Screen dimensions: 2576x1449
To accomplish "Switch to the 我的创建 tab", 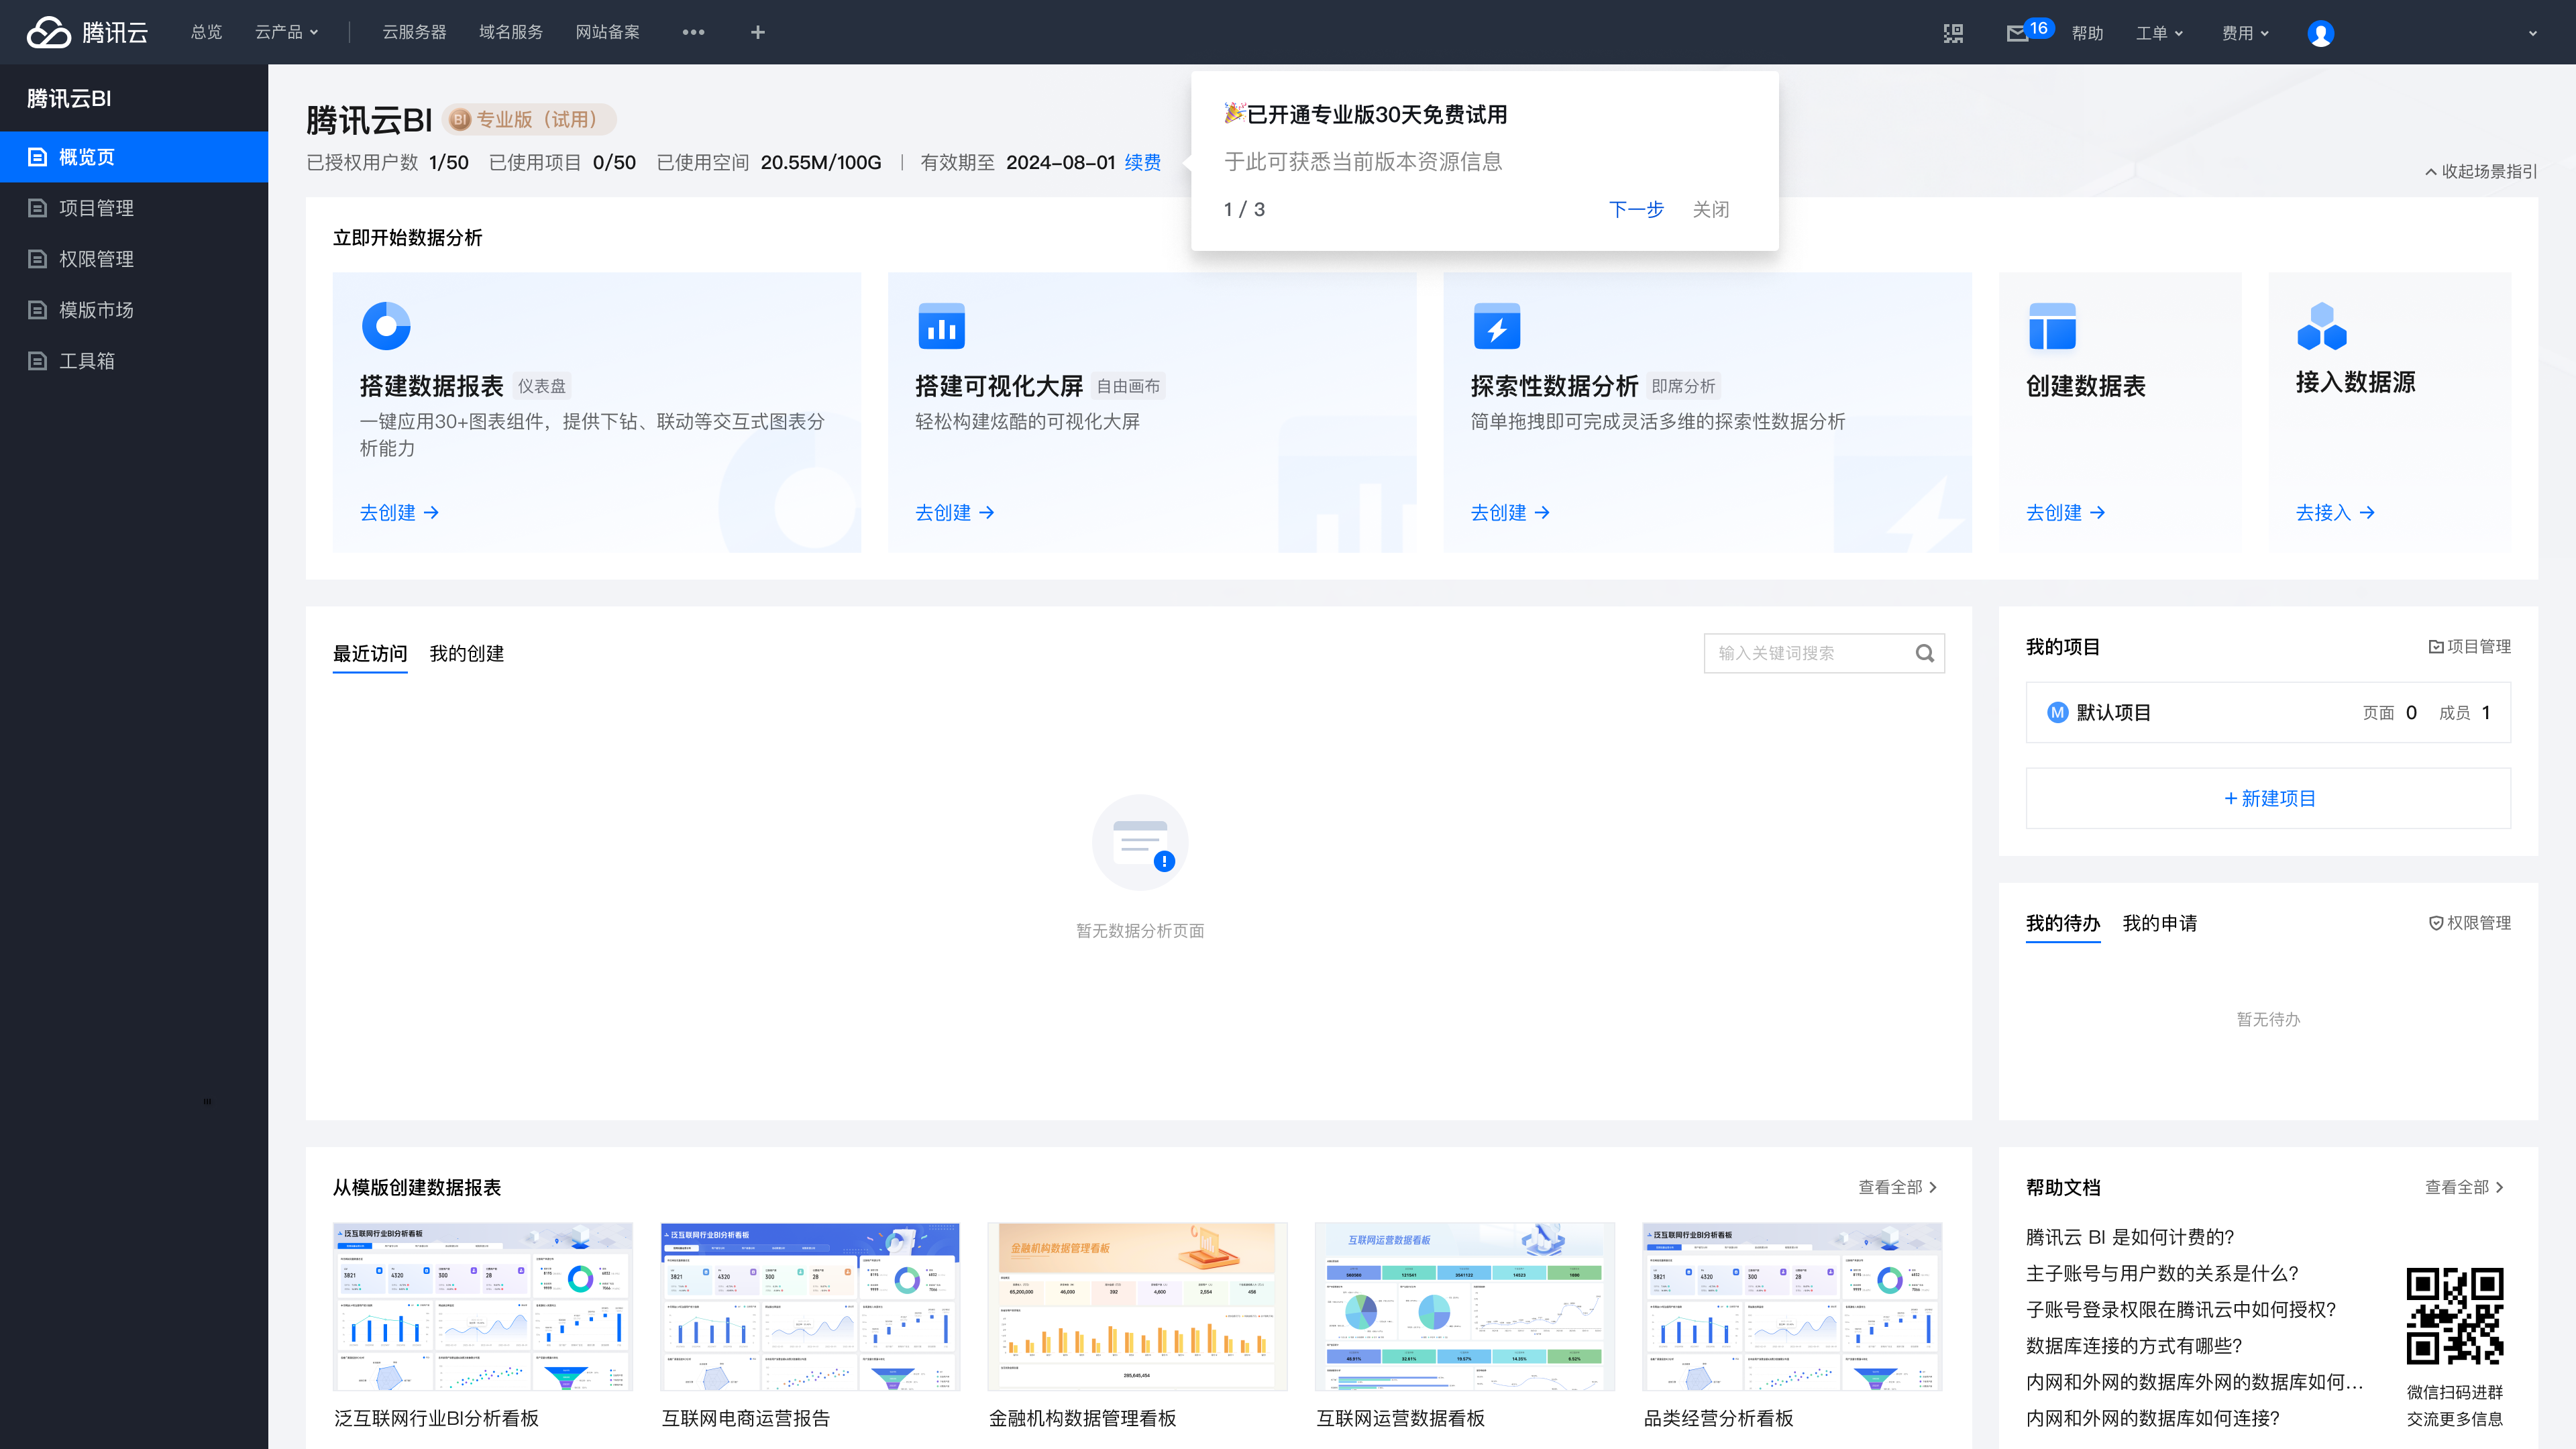I will coord(466,654).
